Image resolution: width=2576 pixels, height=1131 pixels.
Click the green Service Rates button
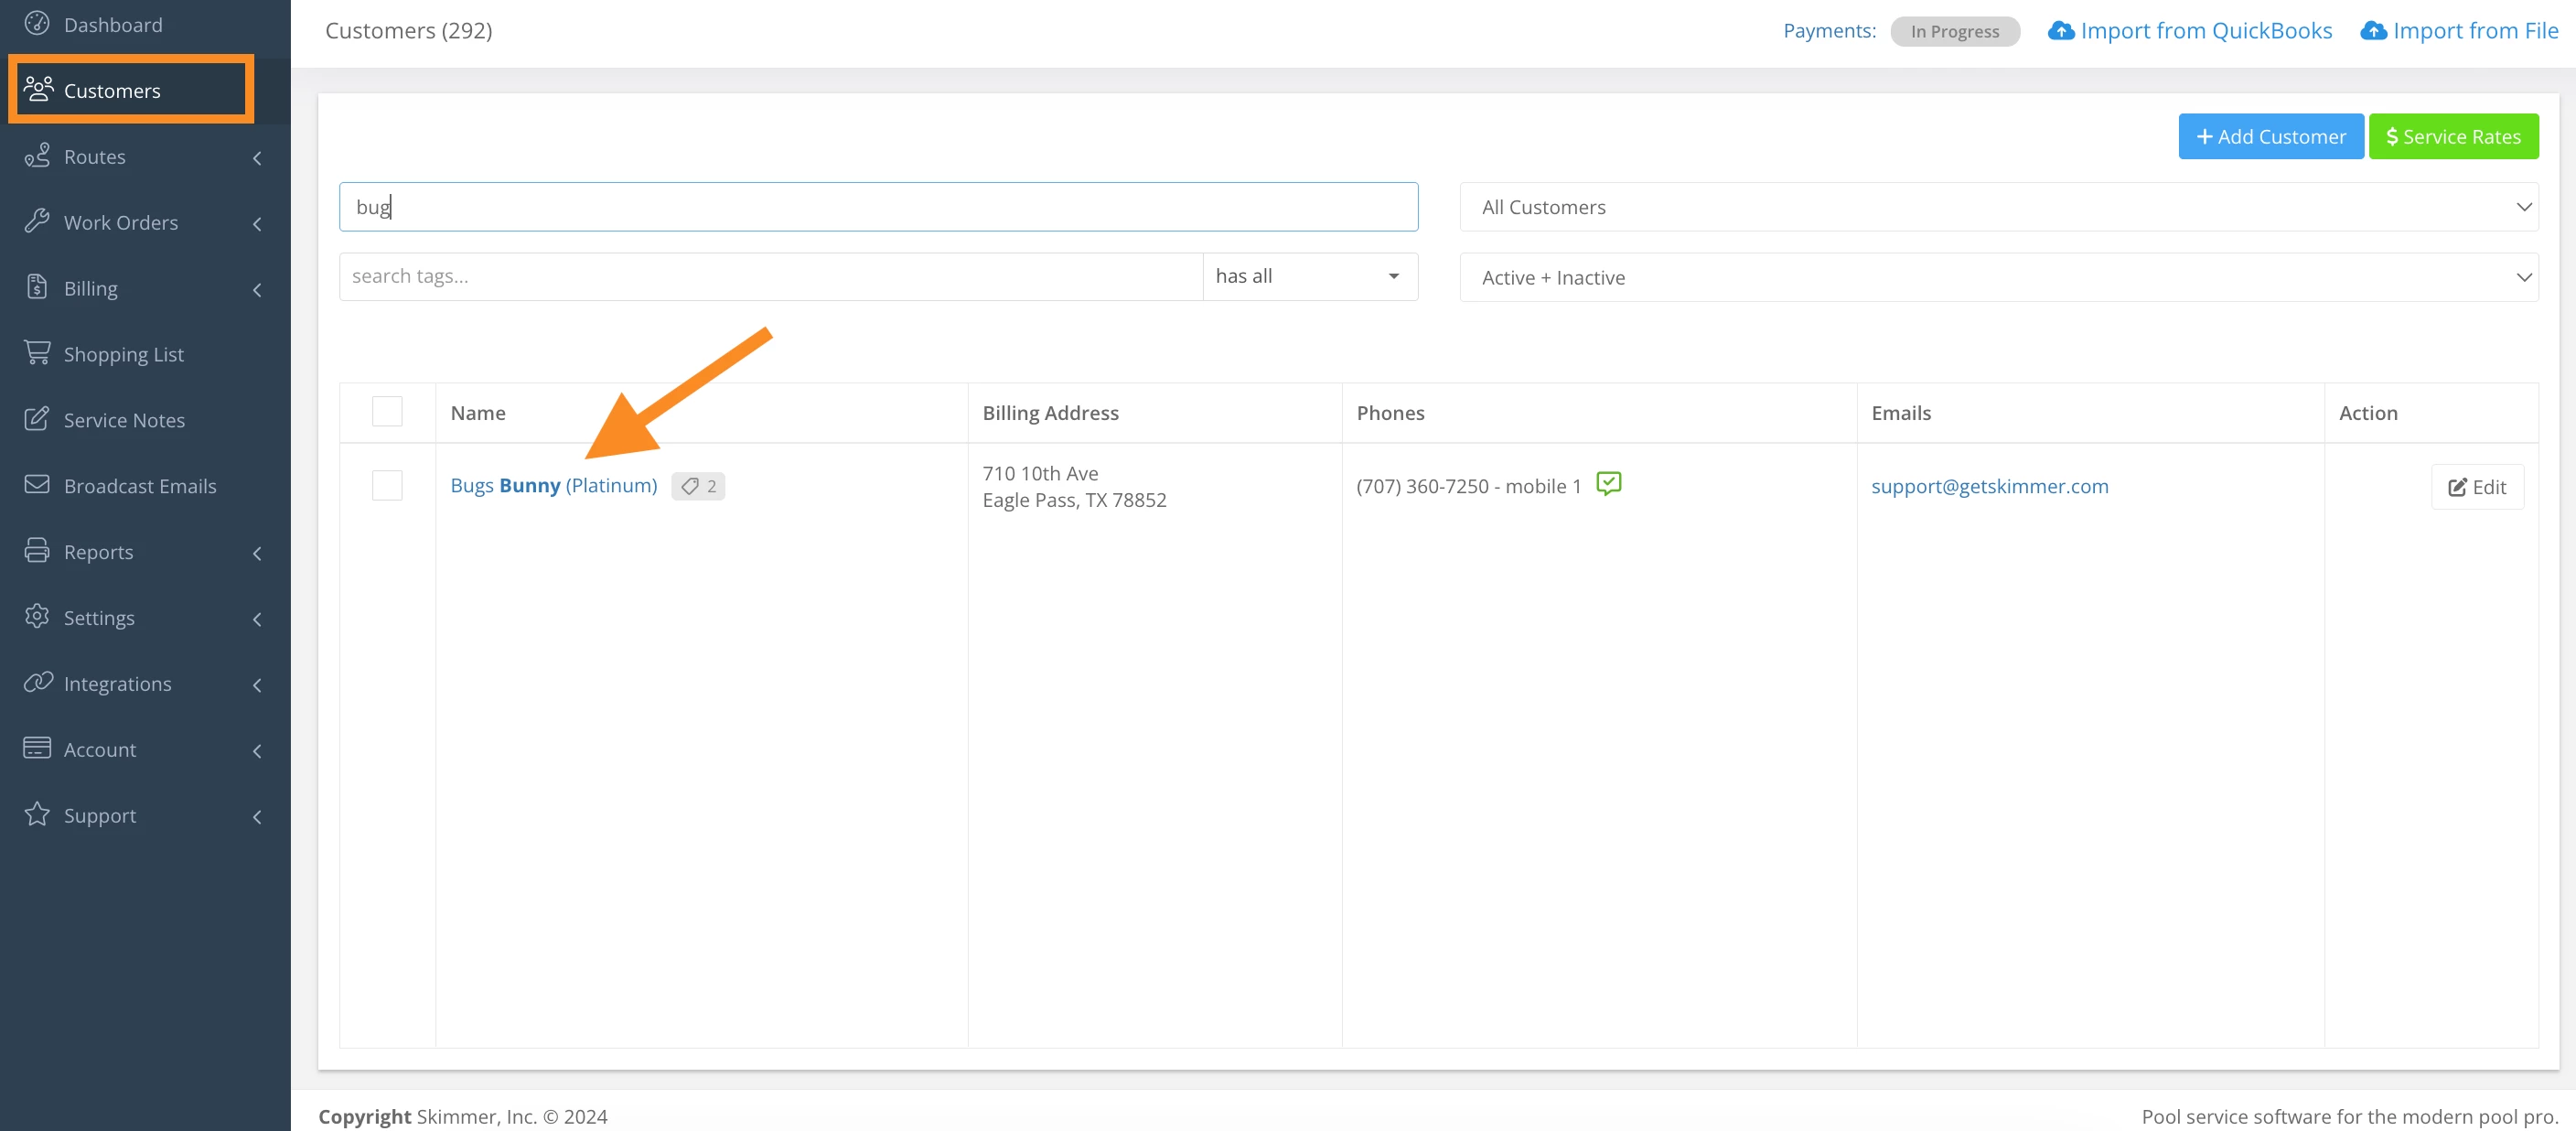[x=2452, y=137]
